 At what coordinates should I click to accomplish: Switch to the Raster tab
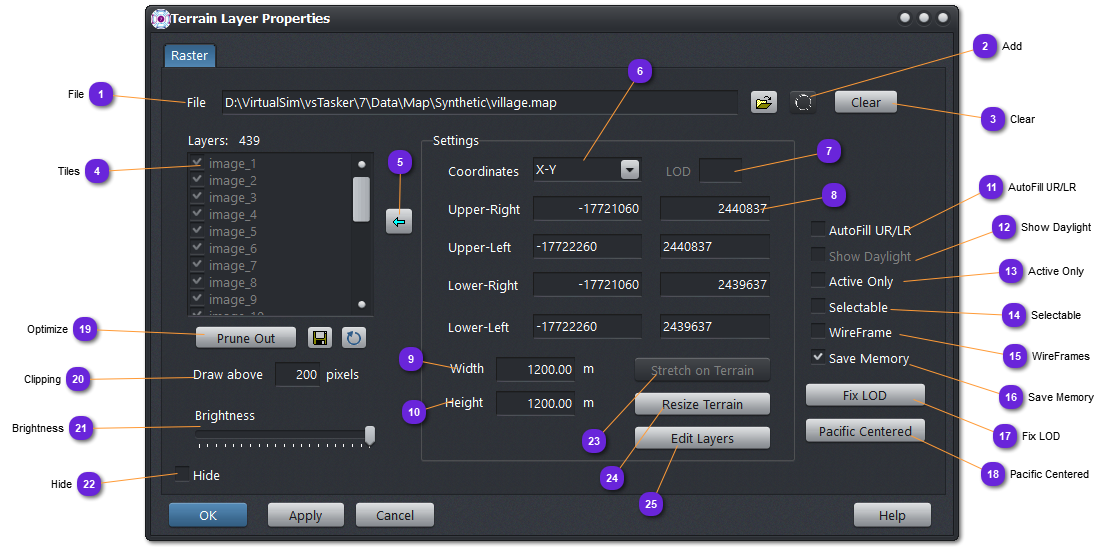189,56
